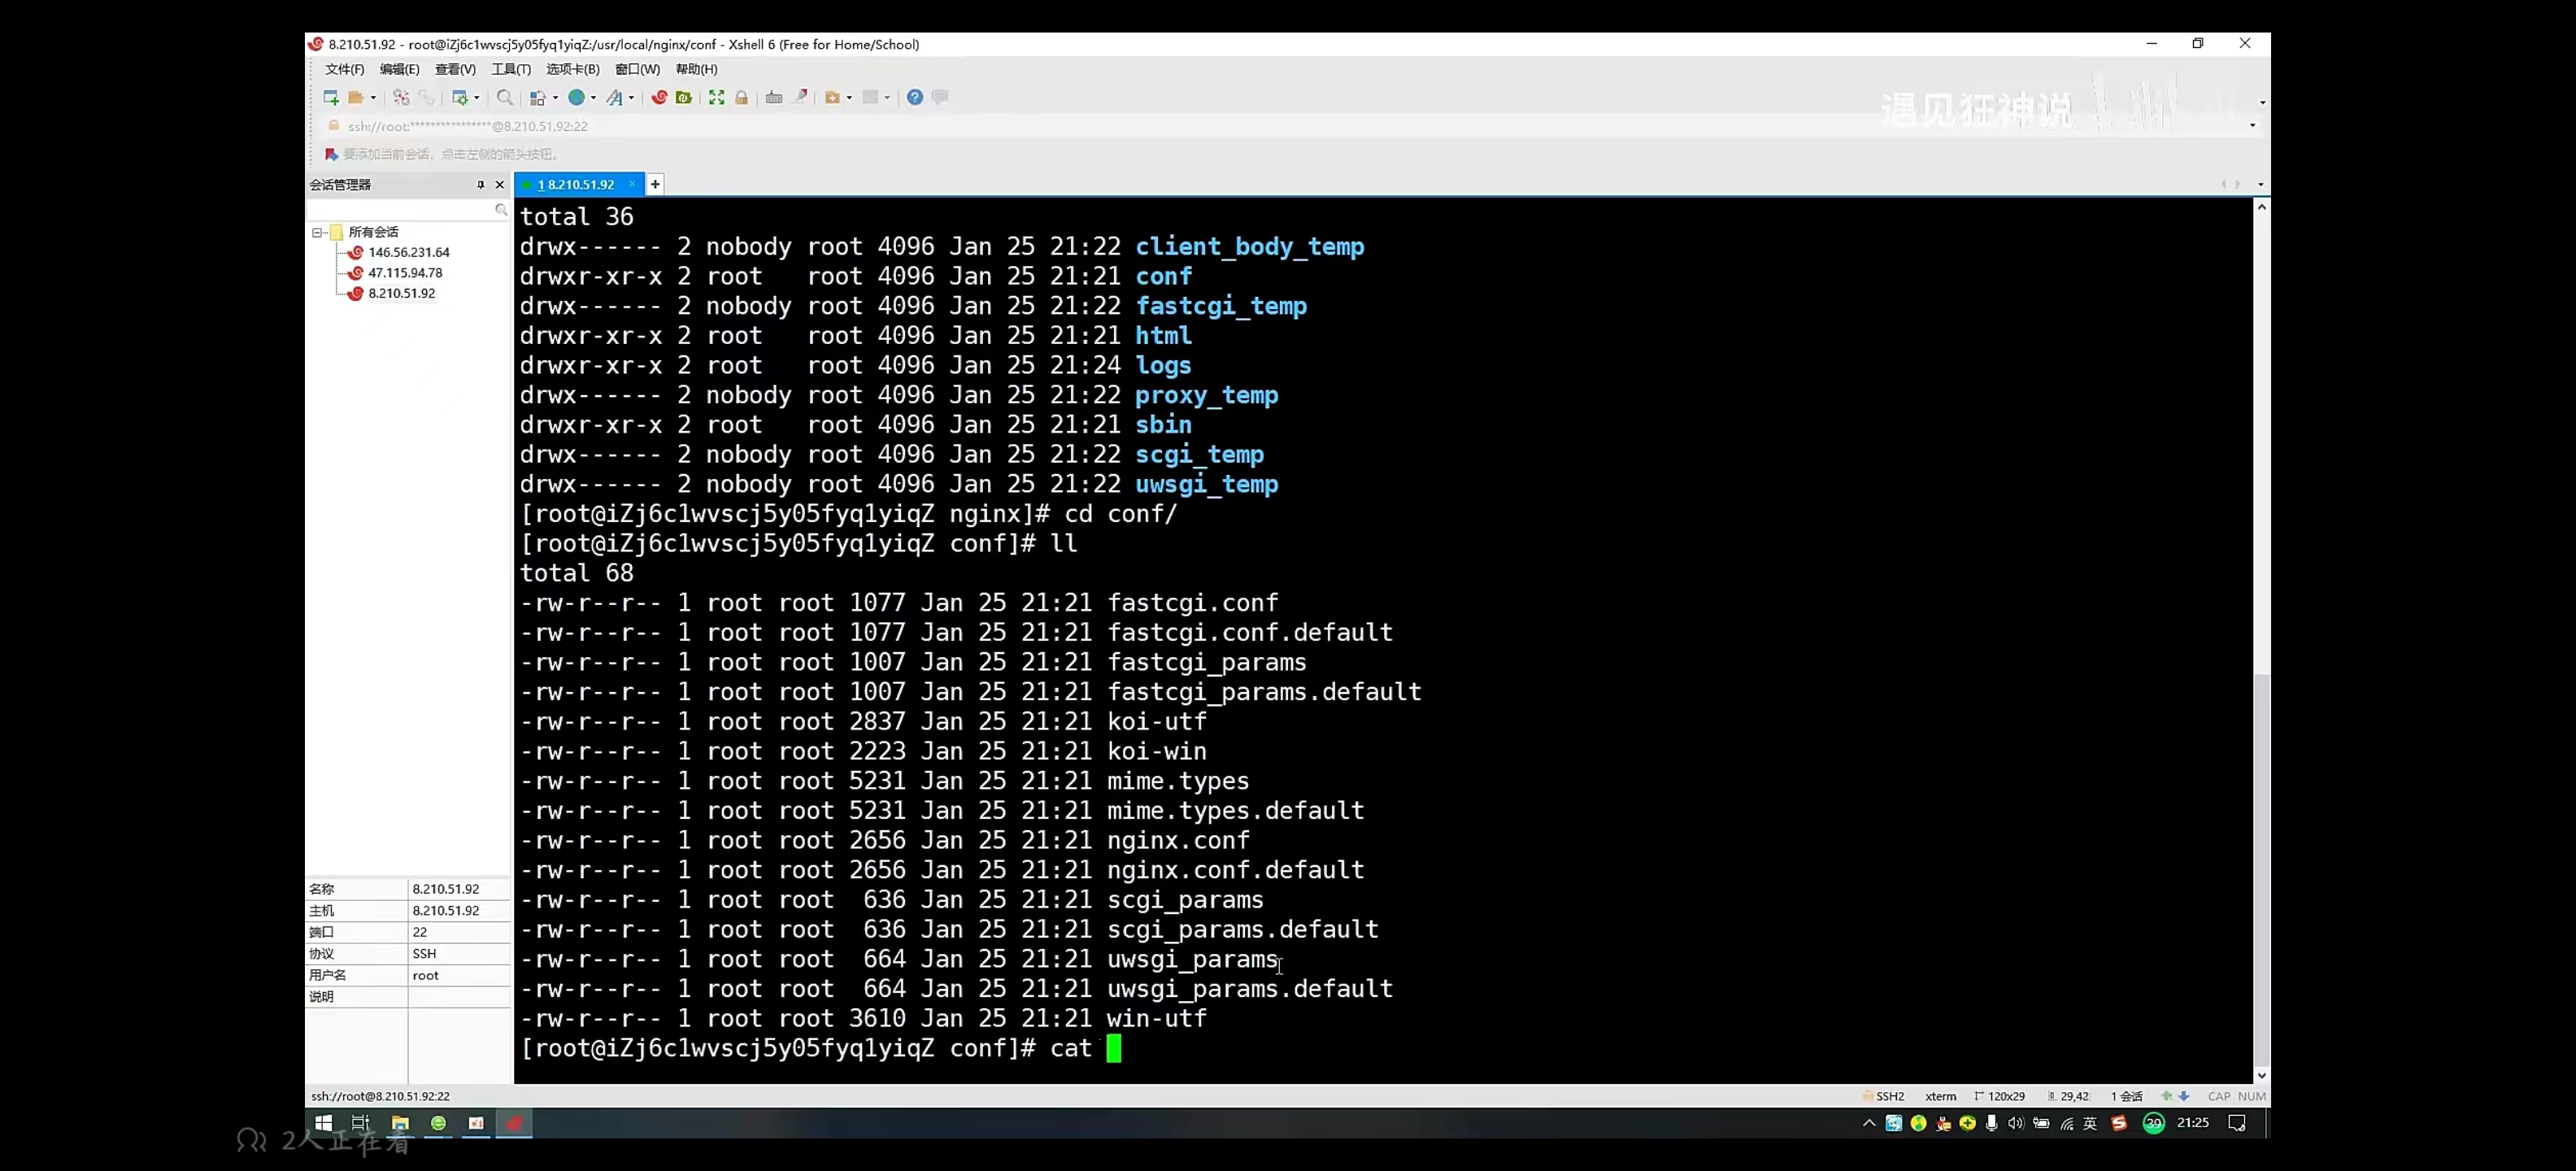Open the virtual keyboard toolbar icon

pyautogui.click(x=773, y=97)
